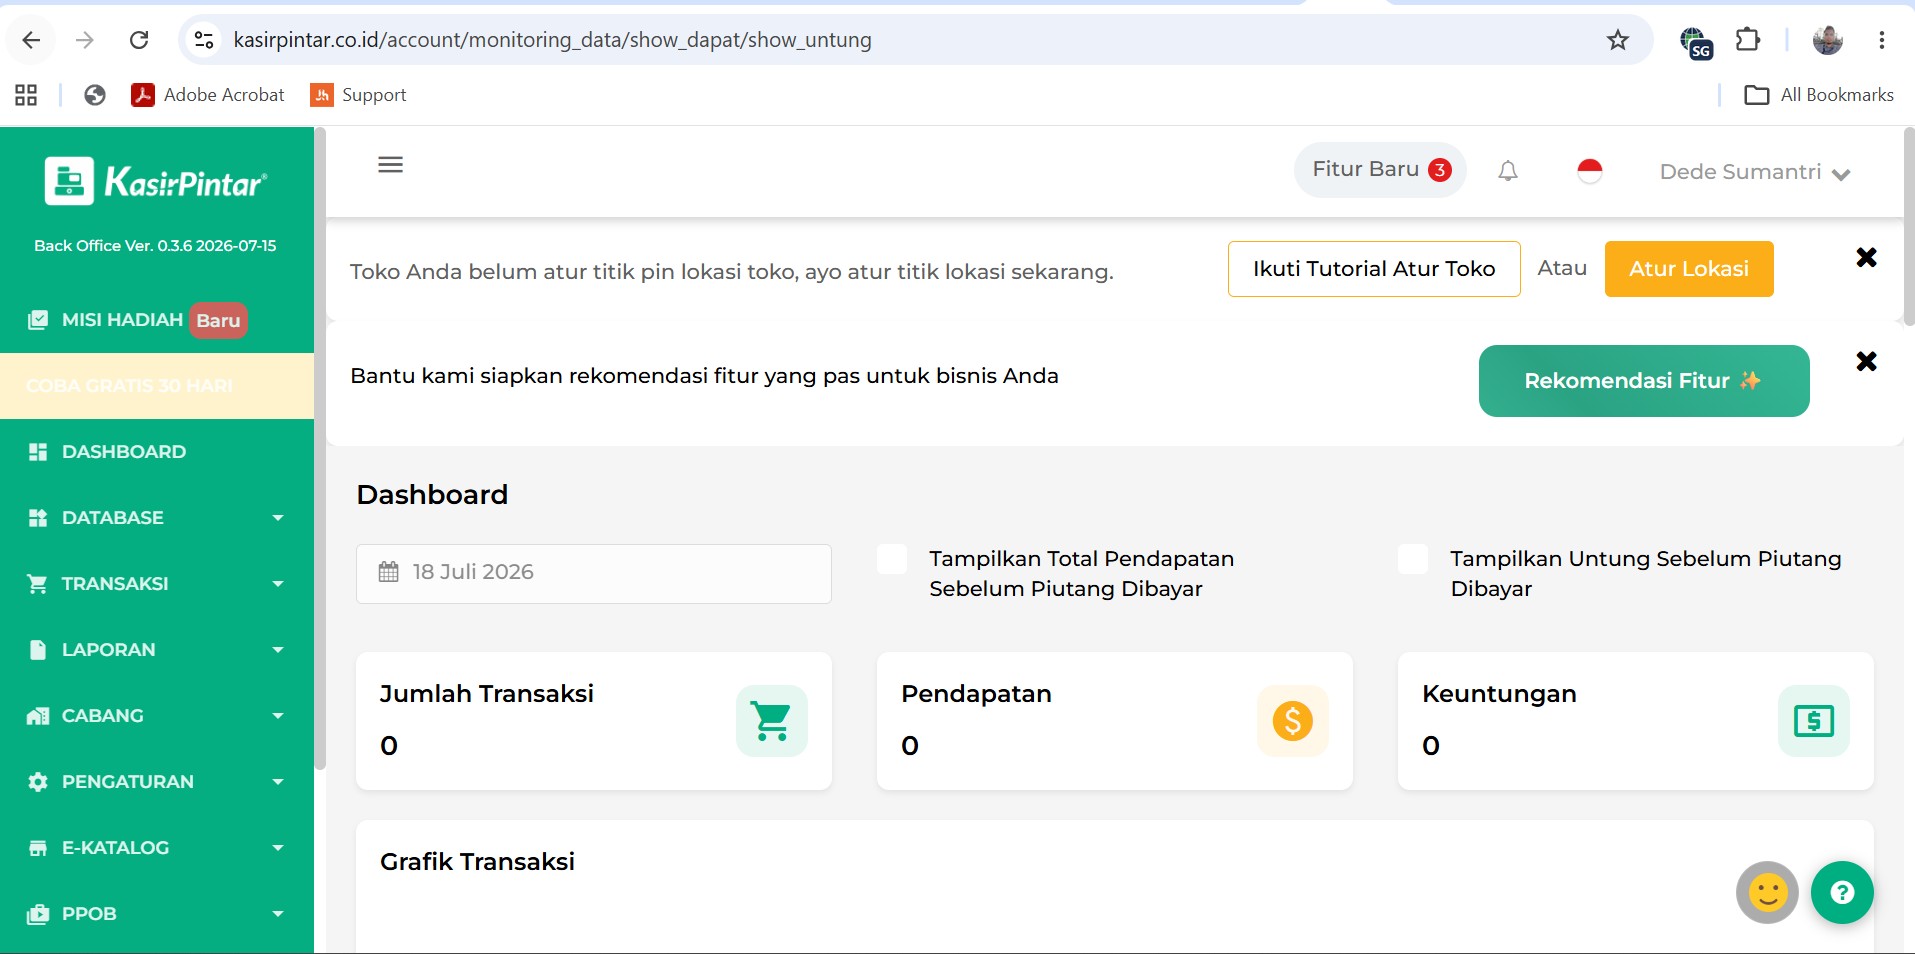Open the Adobe Acrobat bookmark

(x=208, y=95)
